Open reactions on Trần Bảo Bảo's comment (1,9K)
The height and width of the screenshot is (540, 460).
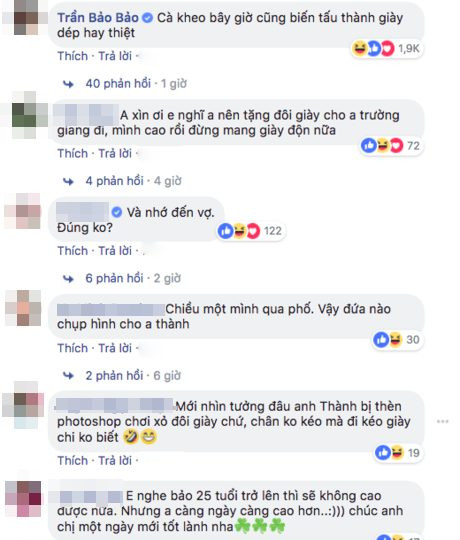[x=387, y=49]
